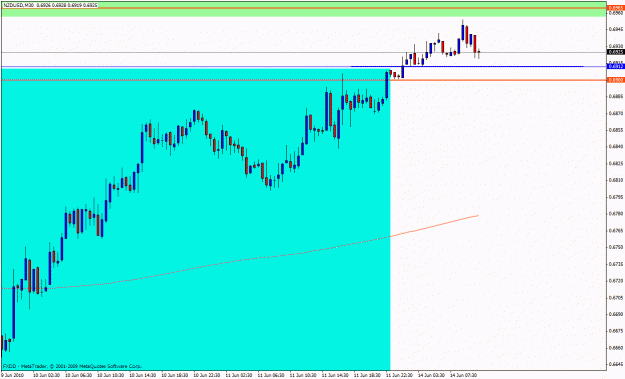Image resolution: width=625 pixels, height=379 pixels.
Task: Click the 0.6660 price scale label
Action: 616,348
